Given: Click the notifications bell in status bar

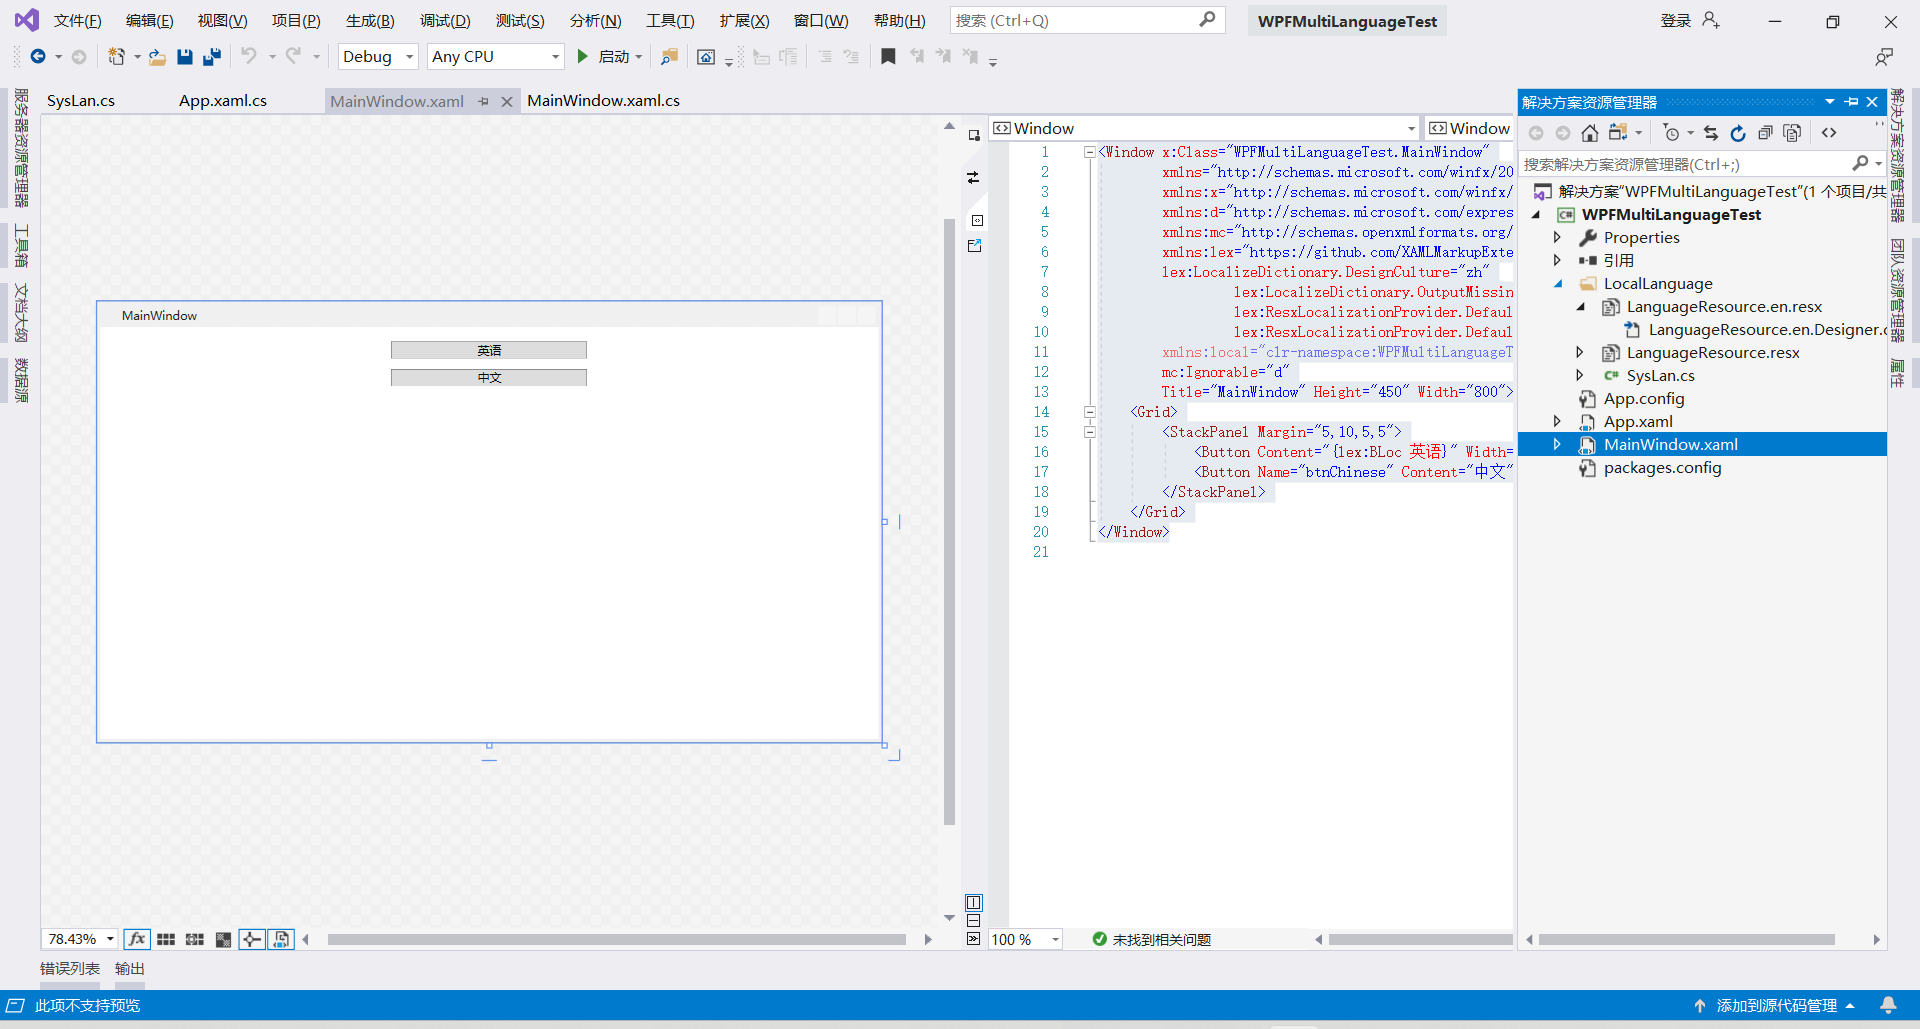Looking at the screenshot, I should [1888, 1005].
